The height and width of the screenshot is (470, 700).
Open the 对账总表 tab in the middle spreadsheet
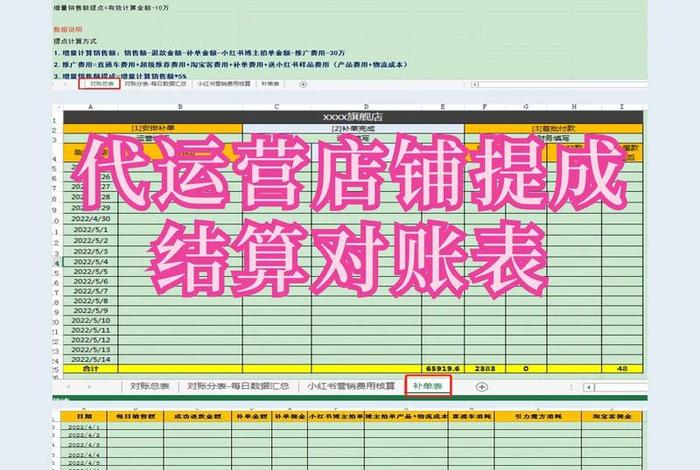pyautogui.click(x=150, y=386)
